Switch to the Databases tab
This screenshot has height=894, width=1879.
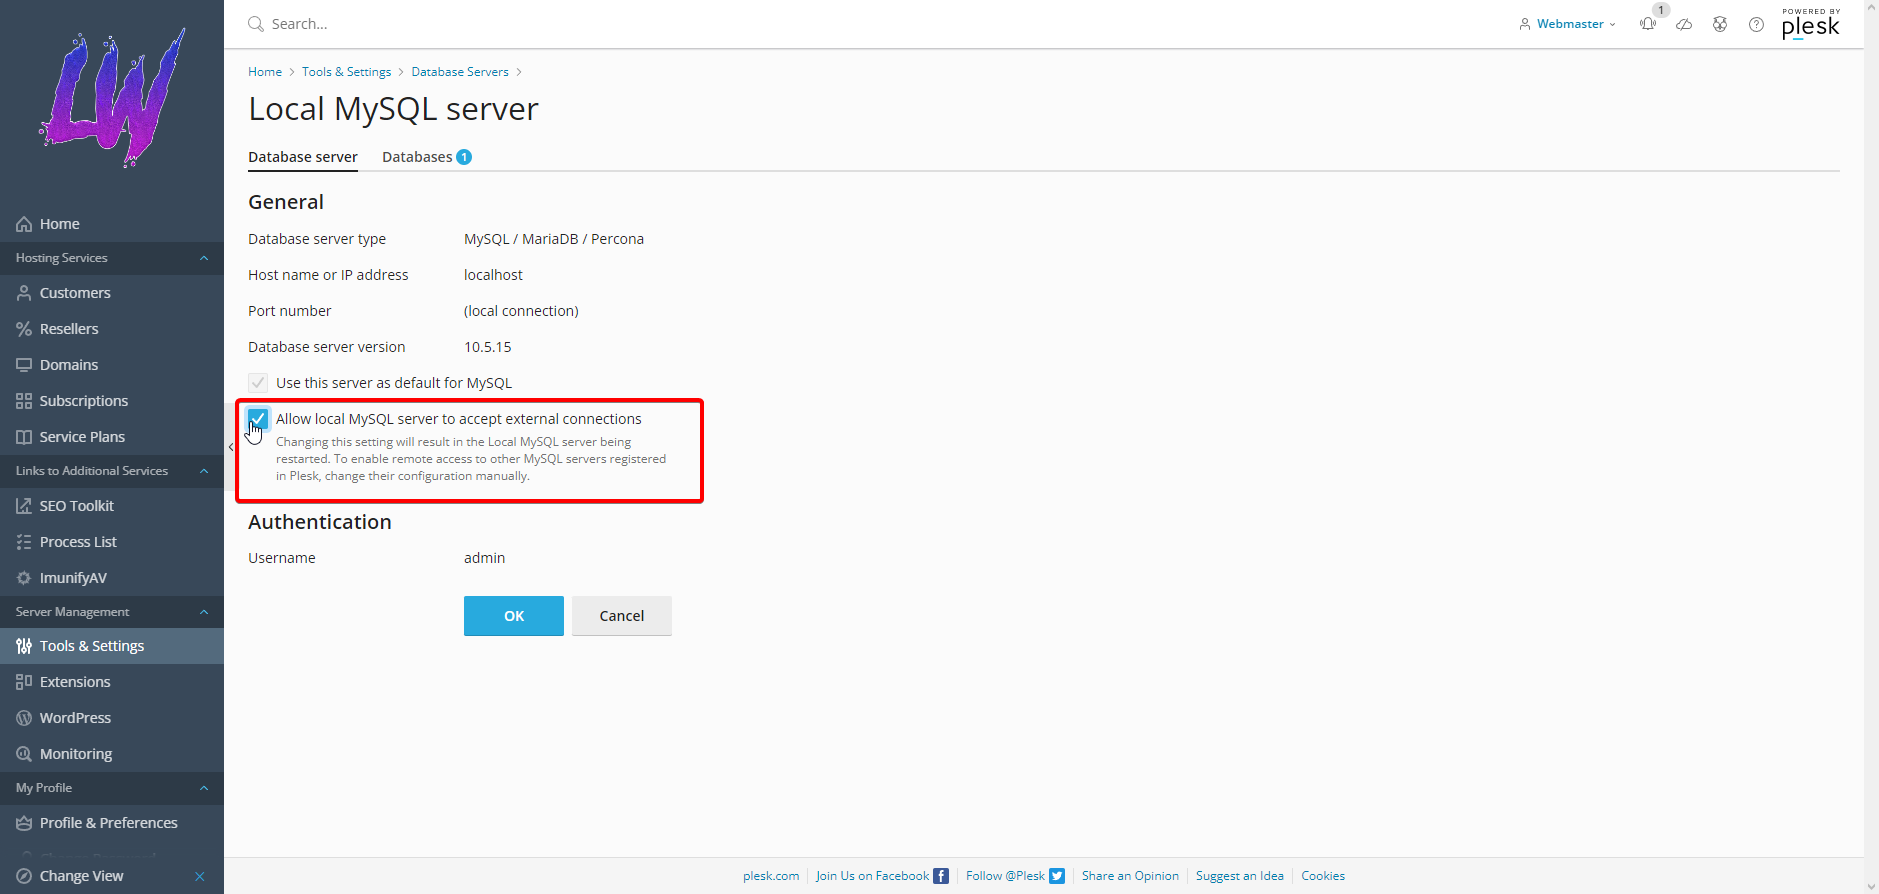point(417,157)
